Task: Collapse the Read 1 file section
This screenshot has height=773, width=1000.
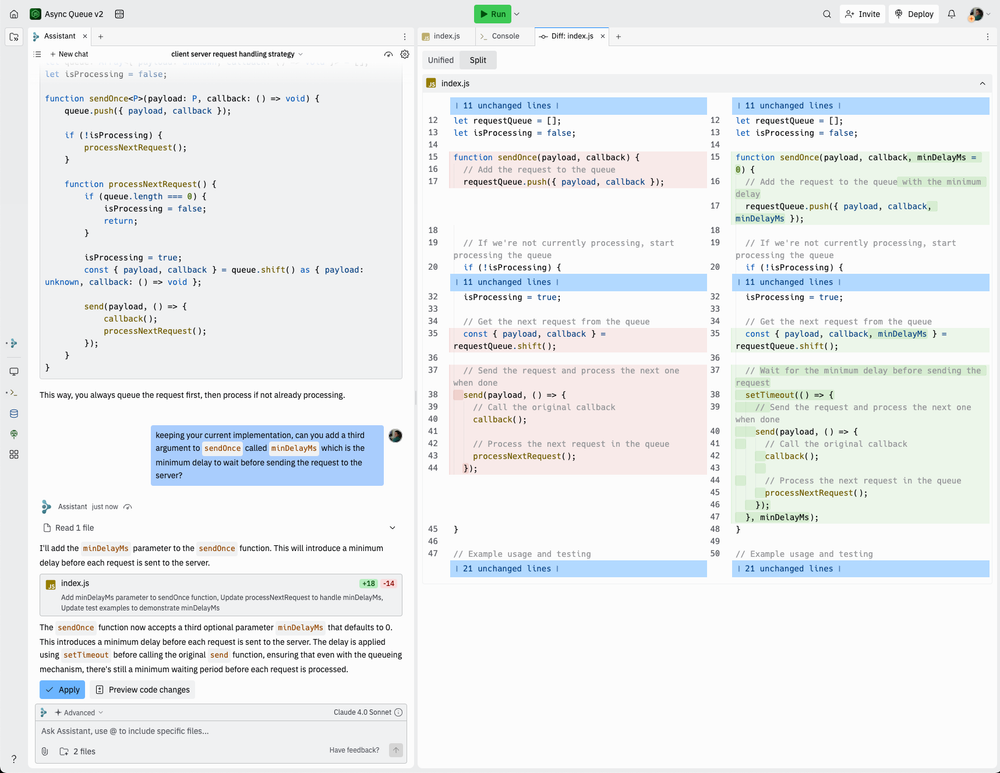Action: [x=392, y=527]
